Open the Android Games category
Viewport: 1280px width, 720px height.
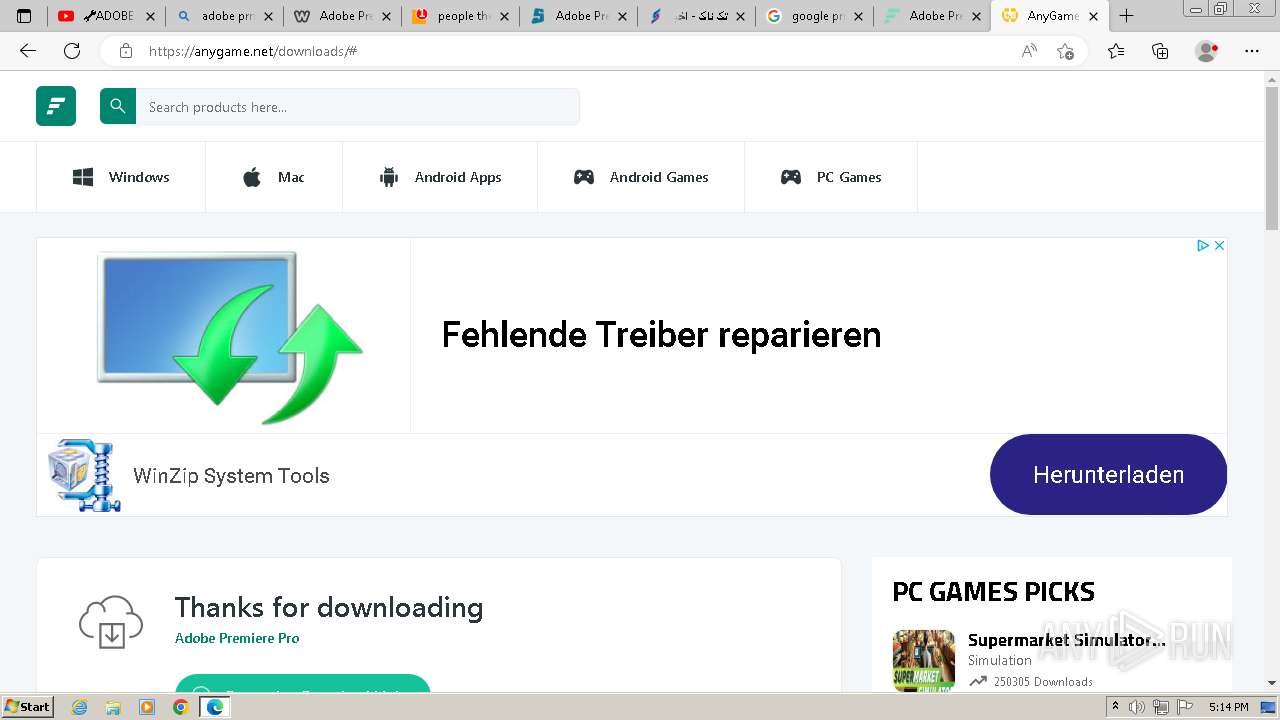641,177
